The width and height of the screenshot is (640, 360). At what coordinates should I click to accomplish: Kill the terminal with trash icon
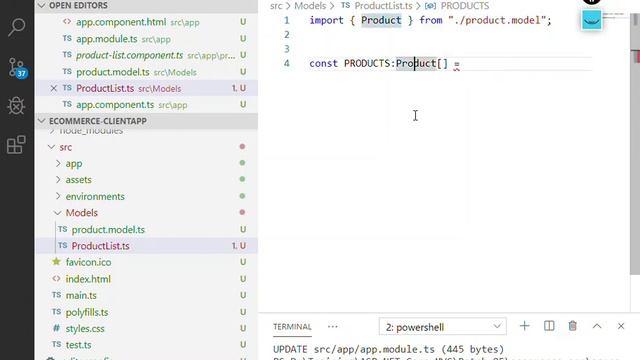[x=573, y=326]
